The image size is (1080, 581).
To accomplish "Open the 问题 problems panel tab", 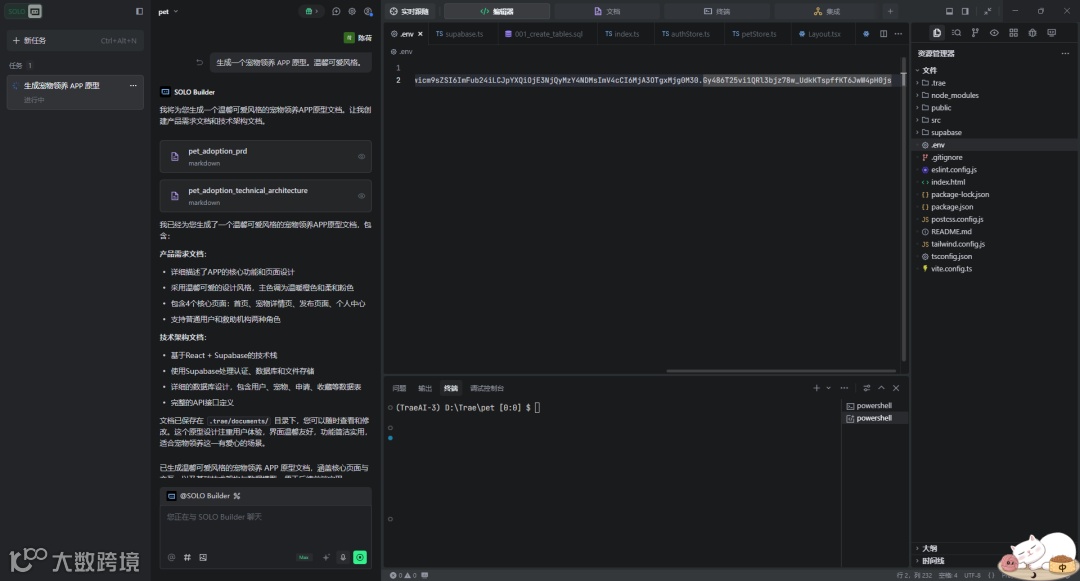I will tap(399, 388).
